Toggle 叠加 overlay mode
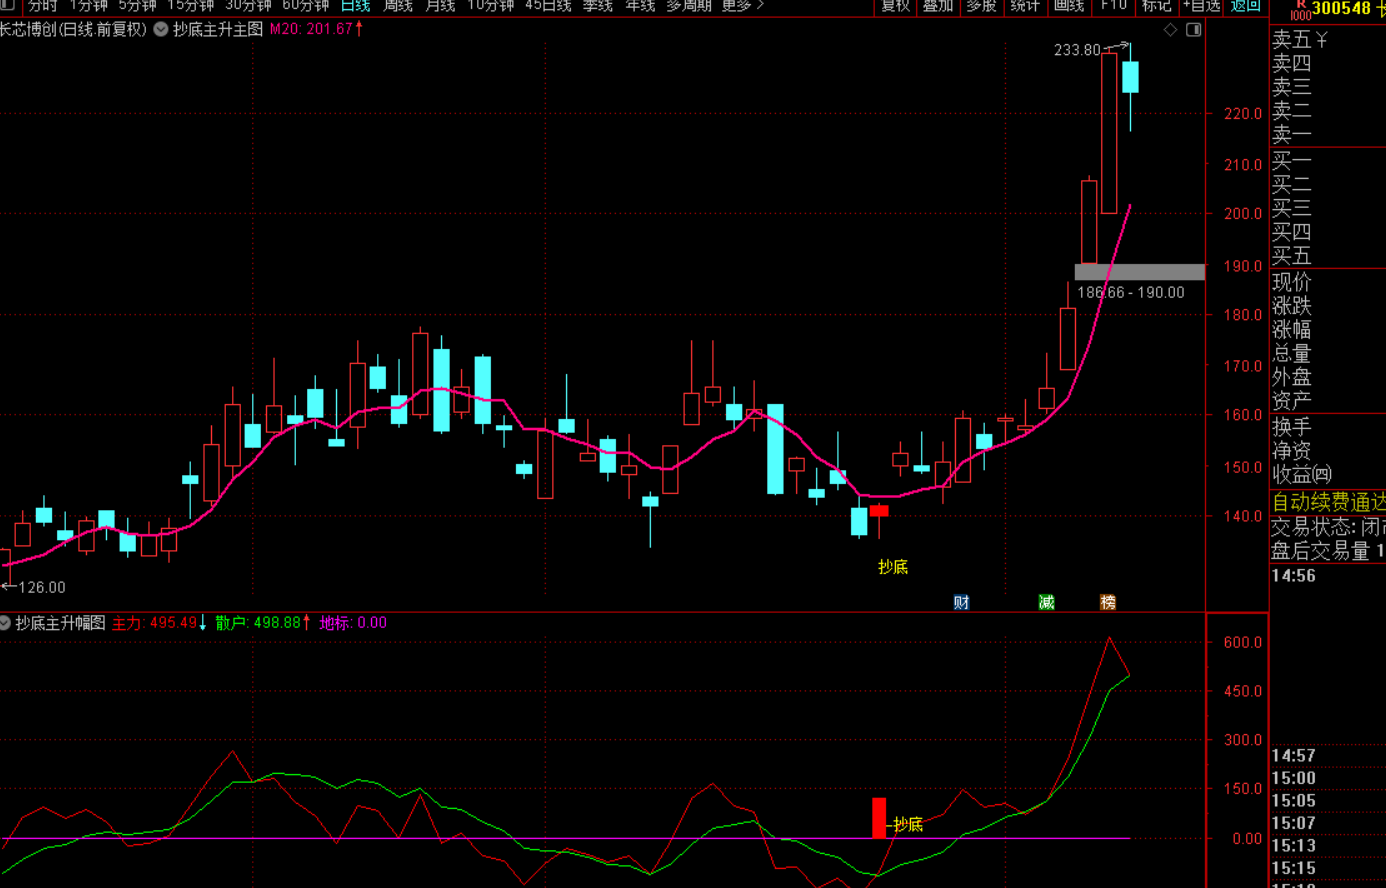 click(x=938, y=6)
